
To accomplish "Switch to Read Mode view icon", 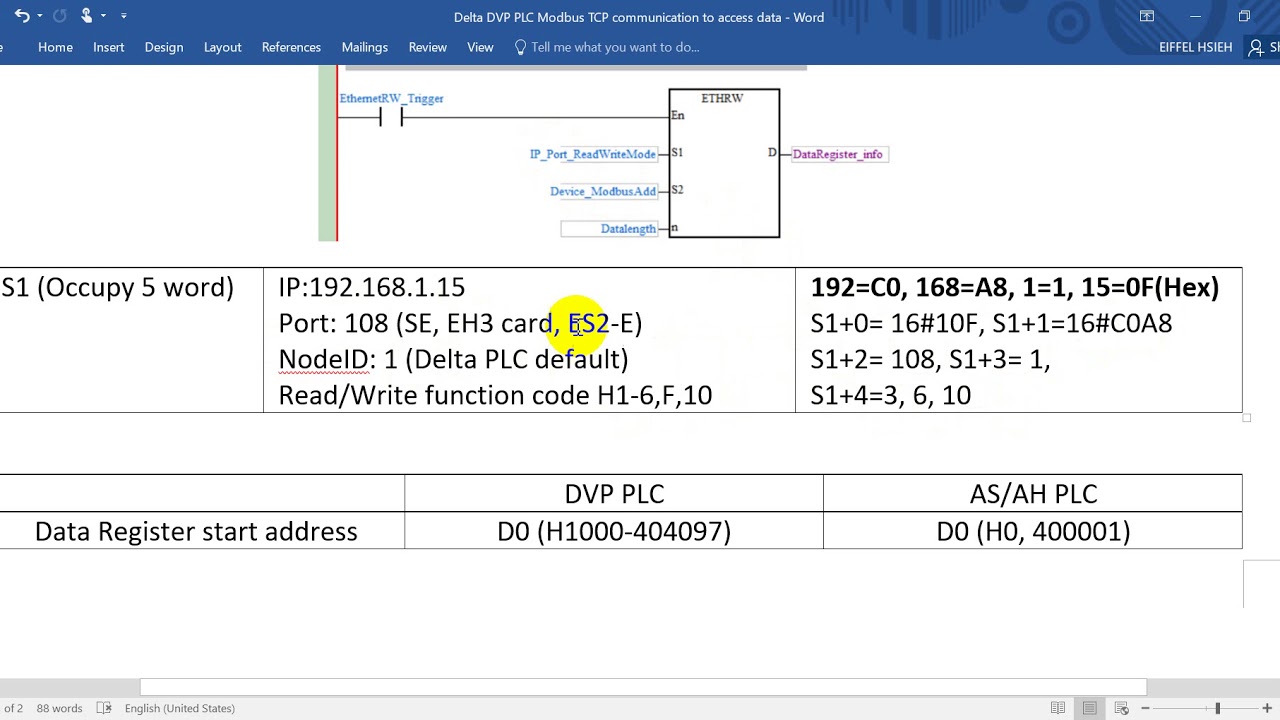I will tap(1058, 708).
